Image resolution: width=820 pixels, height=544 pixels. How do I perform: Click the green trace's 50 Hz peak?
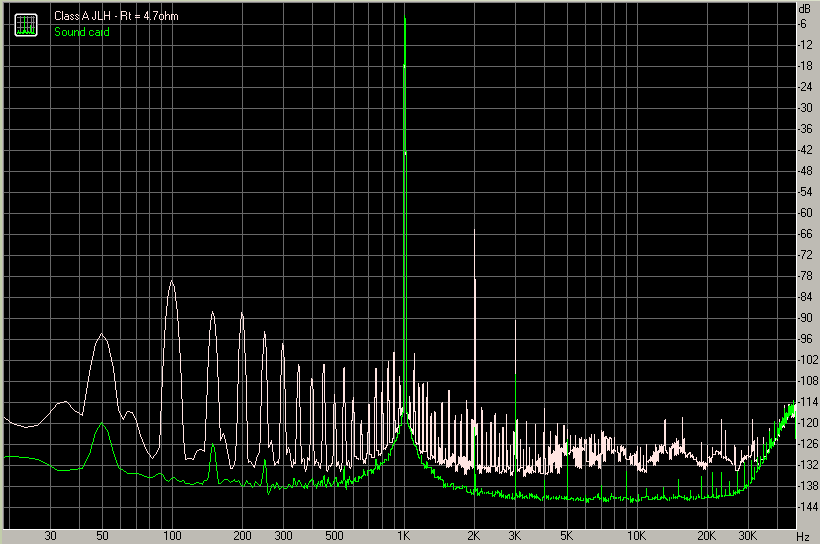(102, 424)
